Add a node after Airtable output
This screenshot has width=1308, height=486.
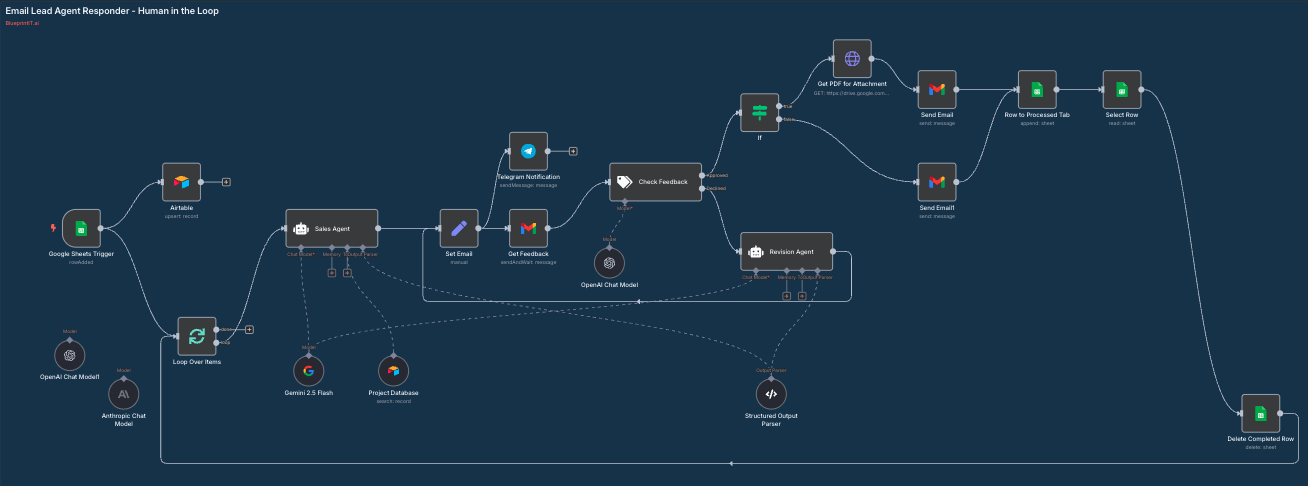227,182
